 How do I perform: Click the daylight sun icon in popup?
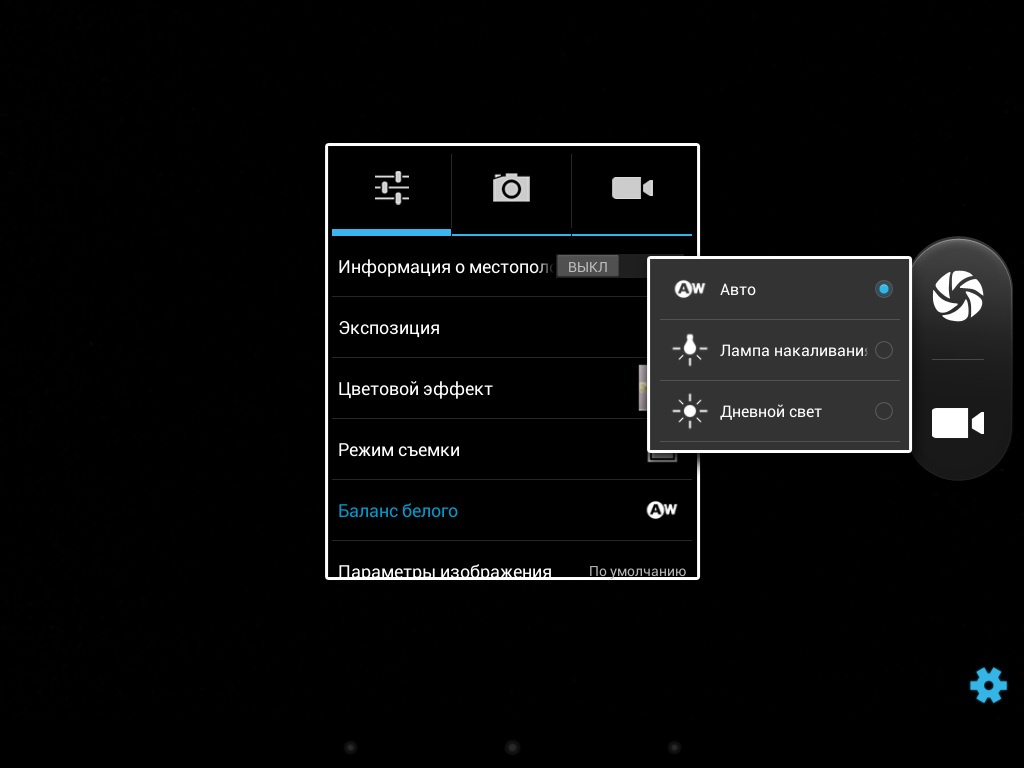click(690, 411)
